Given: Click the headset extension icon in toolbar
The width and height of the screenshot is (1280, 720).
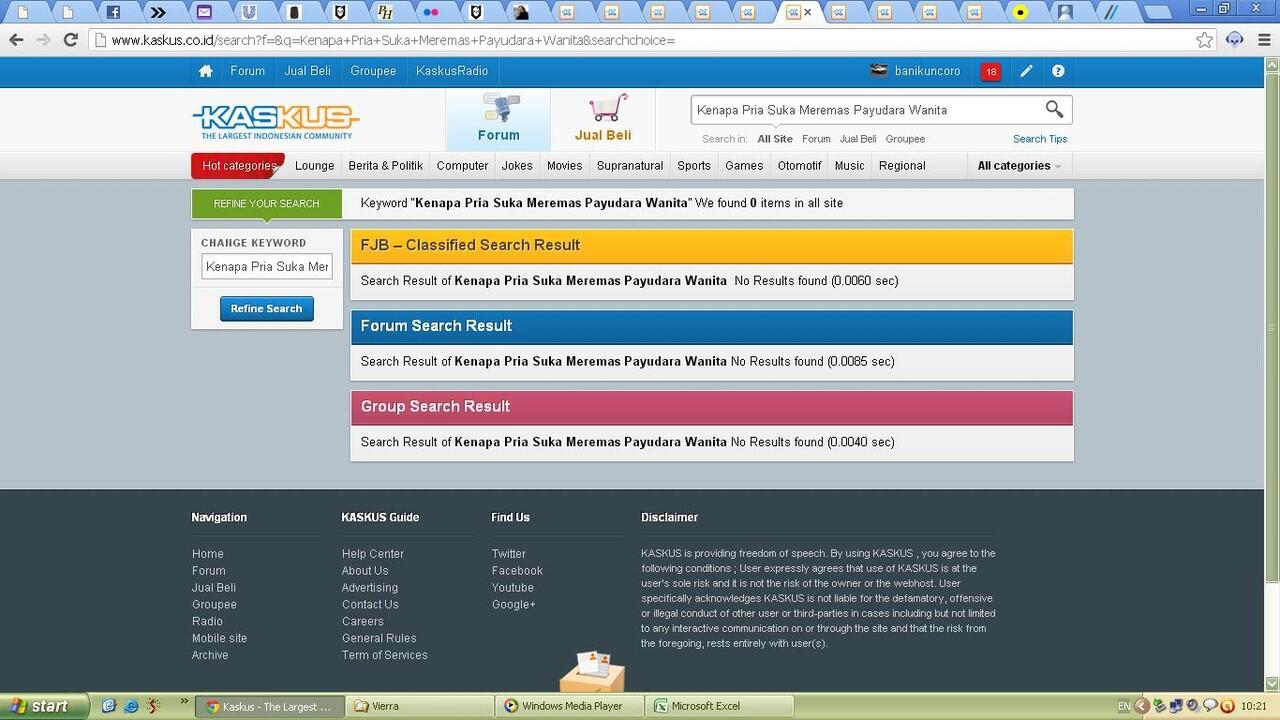Looking at the screenshot, I should (1235, 40).
